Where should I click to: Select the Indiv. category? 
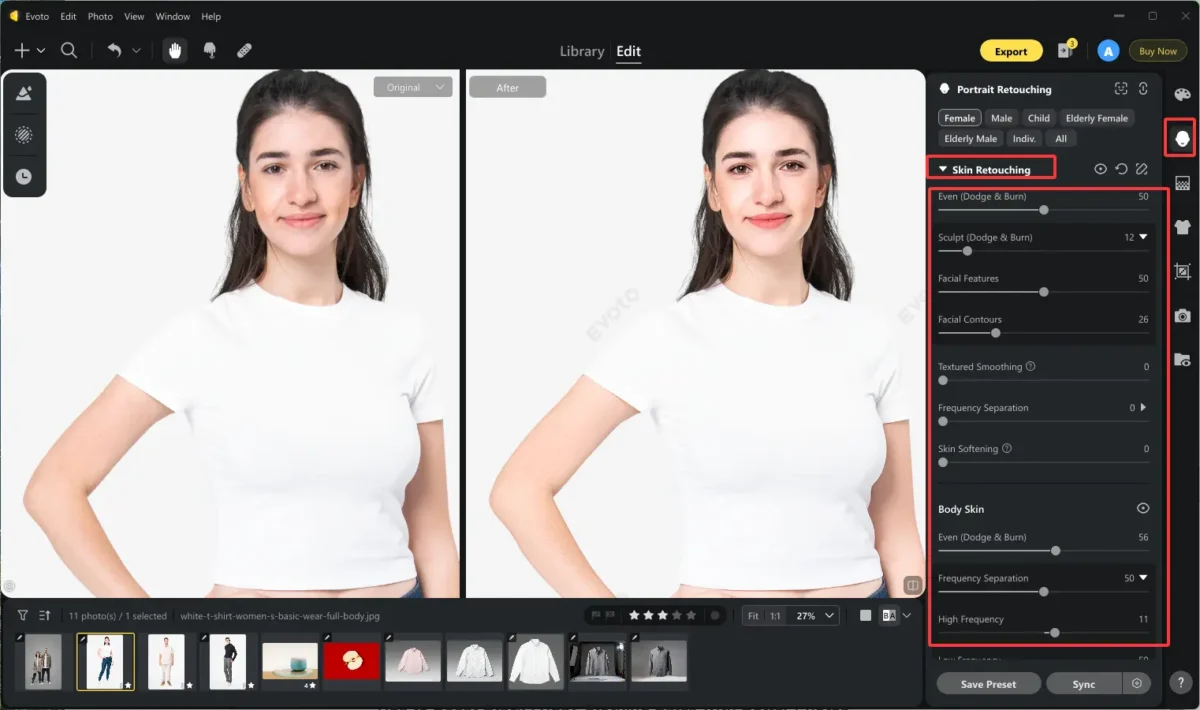click(1024, 139)
